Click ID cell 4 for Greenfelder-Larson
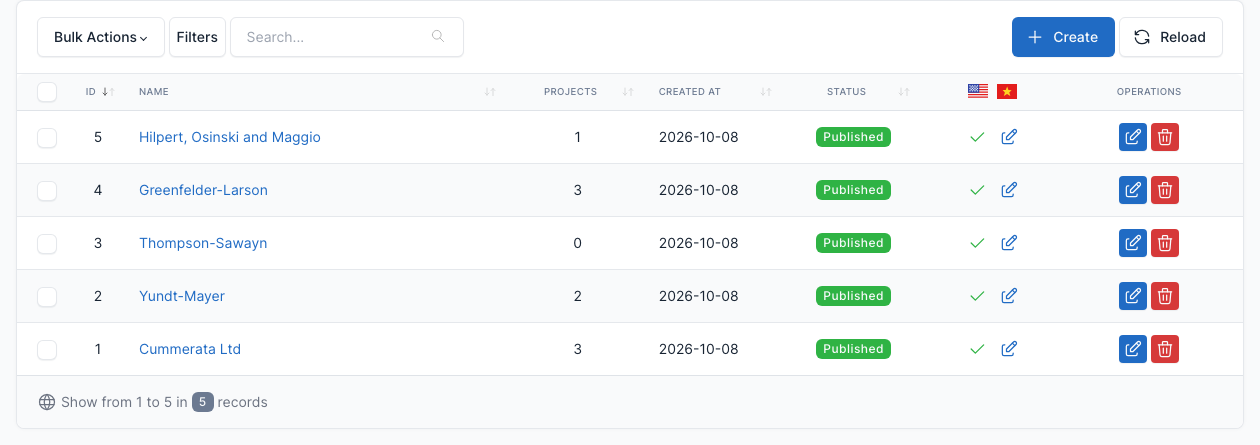The height and width of the screenshot is (445, 1260). tap(98, 190)
